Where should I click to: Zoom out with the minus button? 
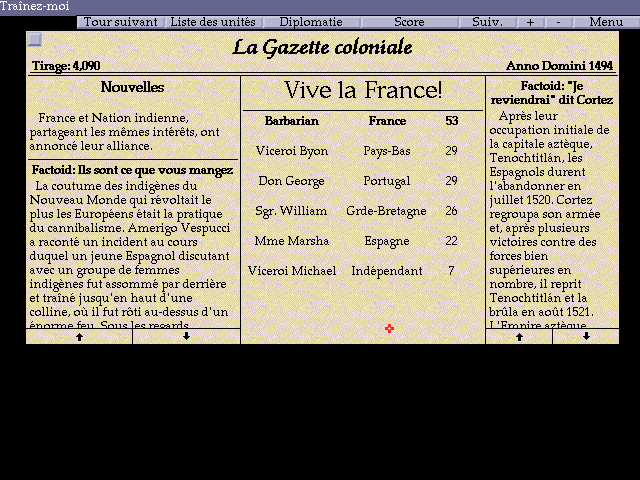[x=558, y=22]
